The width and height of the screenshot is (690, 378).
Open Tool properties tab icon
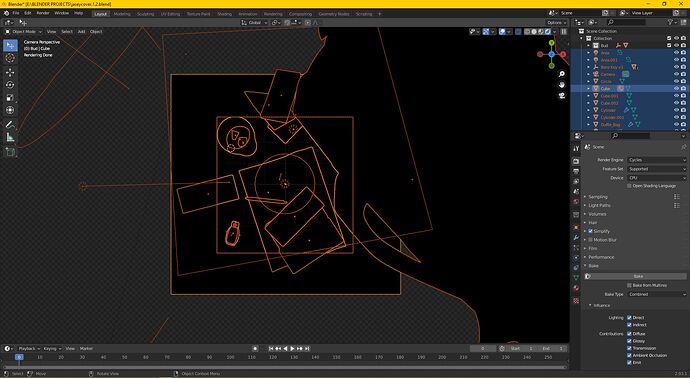[x=576, y=149]
